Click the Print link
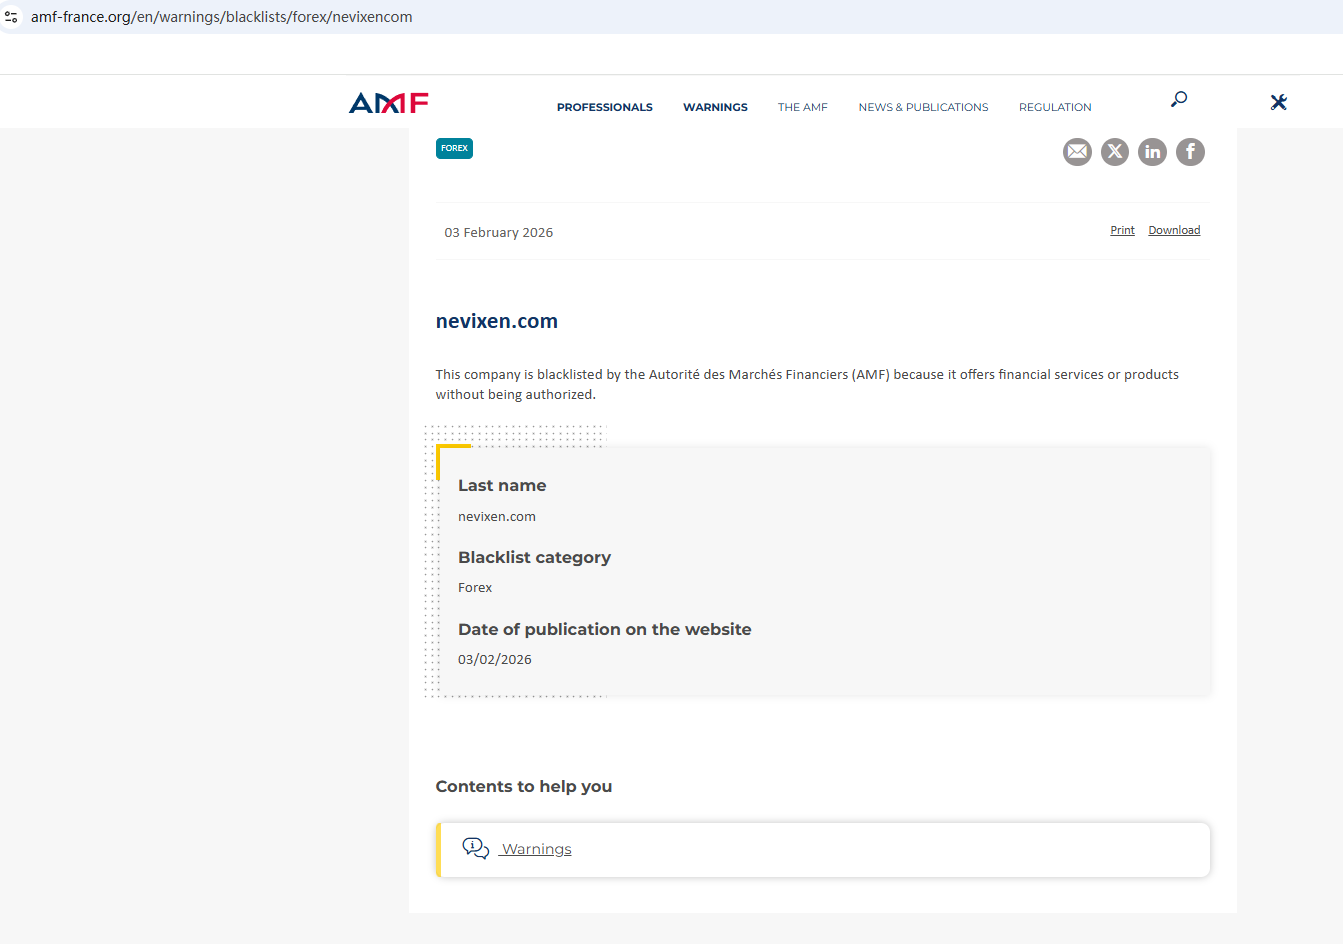The width and height of the screenshot is (1343, 944). point(1122,230)
